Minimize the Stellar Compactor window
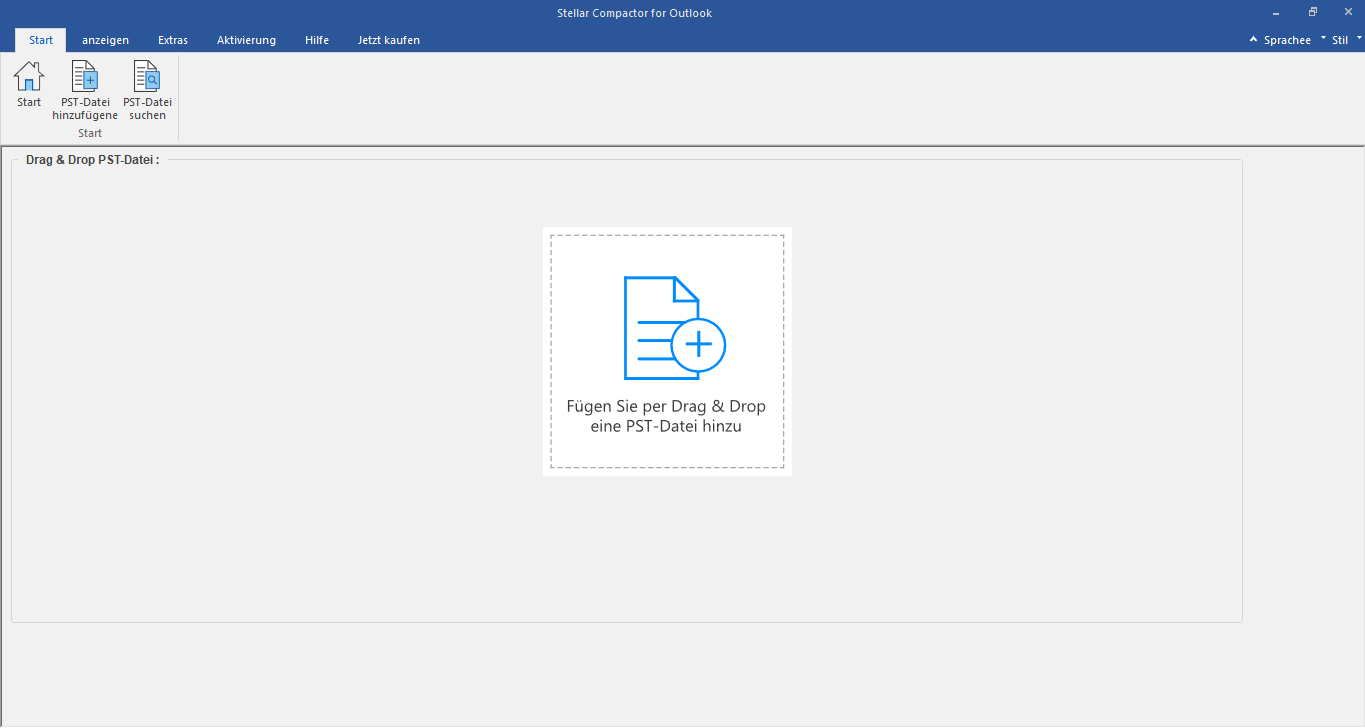 click(1275, 12)
